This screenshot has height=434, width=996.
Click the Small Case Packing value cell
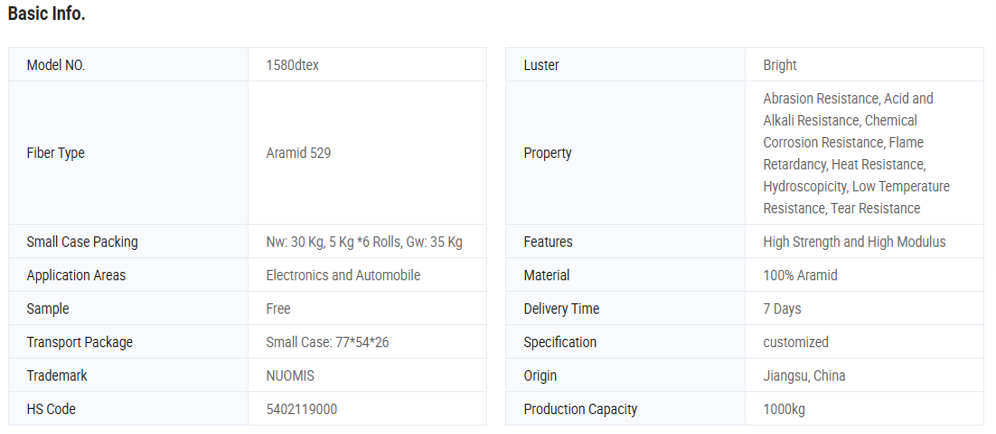click(x=364, y=242)
